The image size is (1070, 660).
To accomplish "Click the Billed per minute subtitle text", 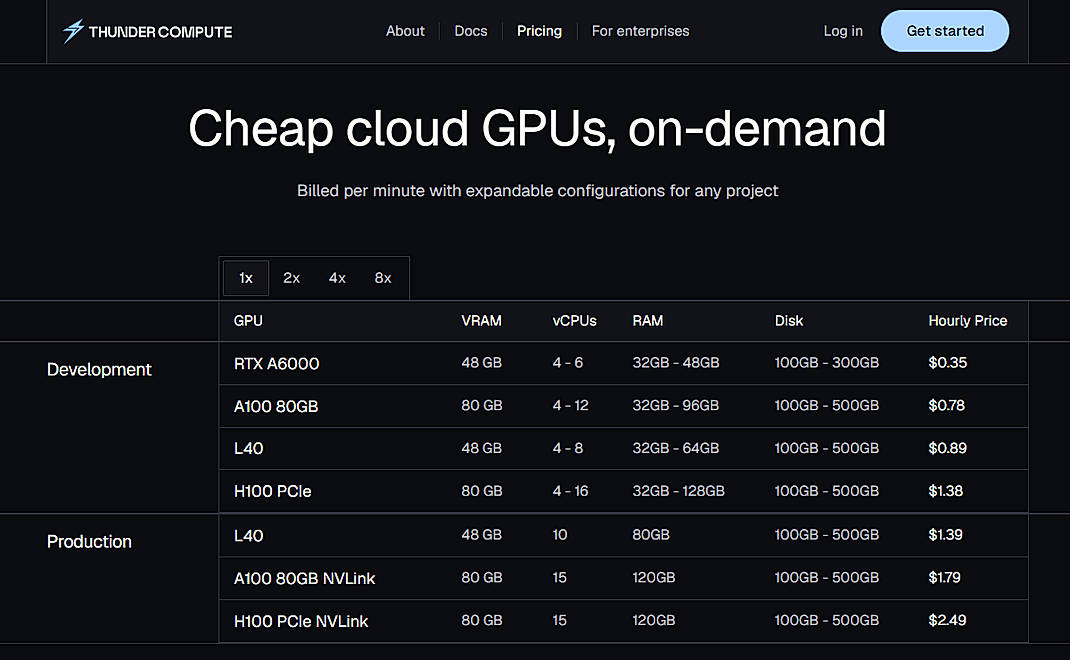I will (x=537, y=190).
